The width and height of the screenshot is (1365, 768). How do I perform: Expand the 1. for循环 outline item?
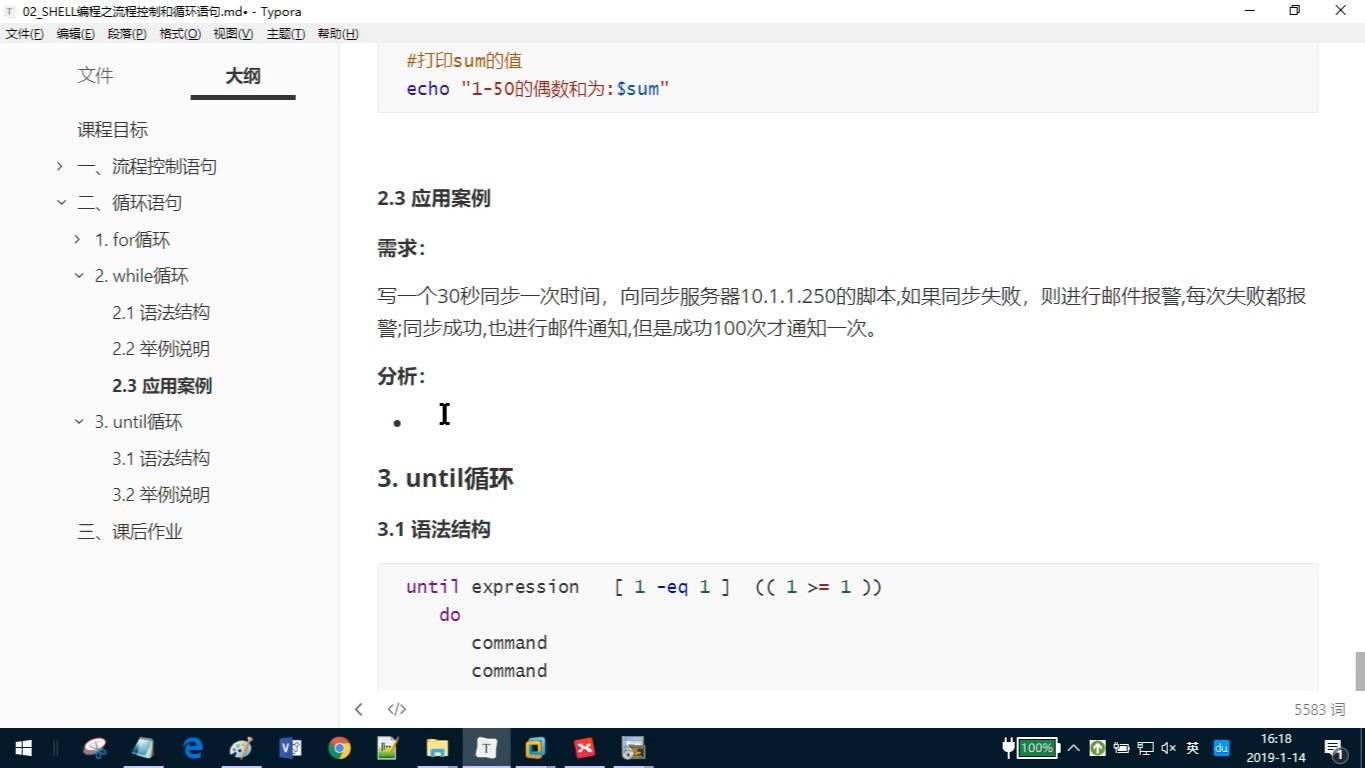click(x=78, y=240)
